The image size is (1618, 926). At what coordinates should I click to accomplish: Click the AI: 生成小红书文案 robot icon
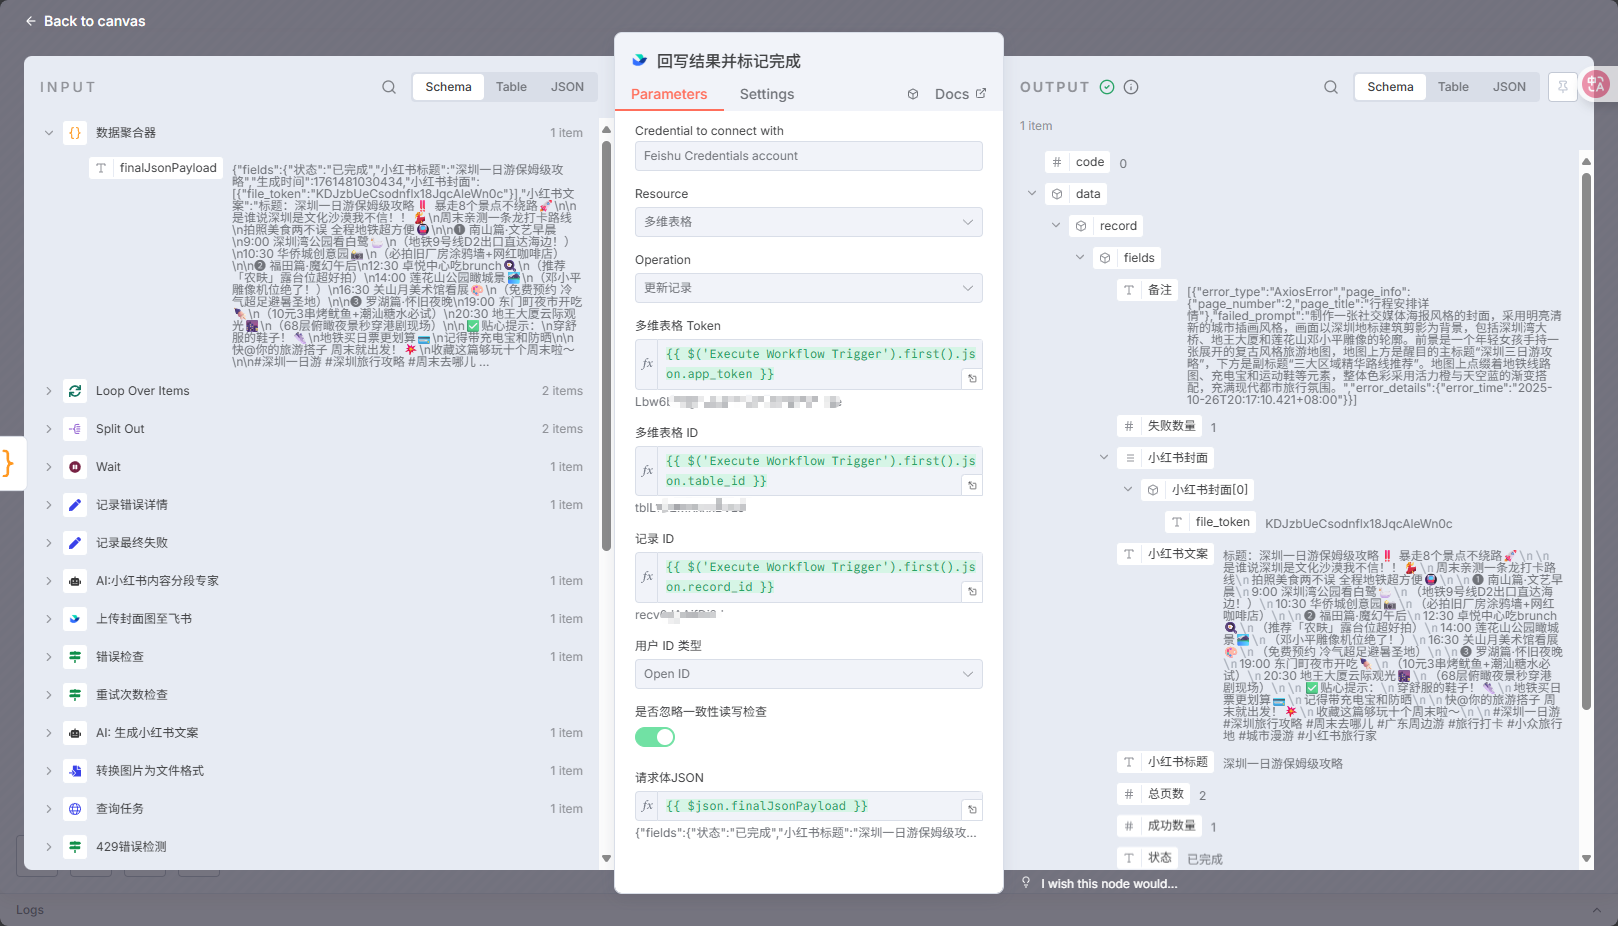[x=75, y=733]
